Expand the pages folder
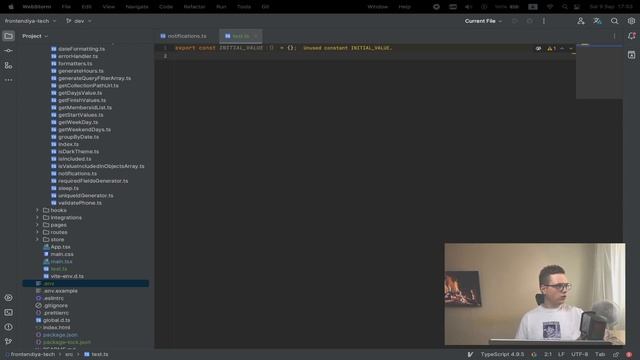Screen dimensions: 640x360 (38, 225)
